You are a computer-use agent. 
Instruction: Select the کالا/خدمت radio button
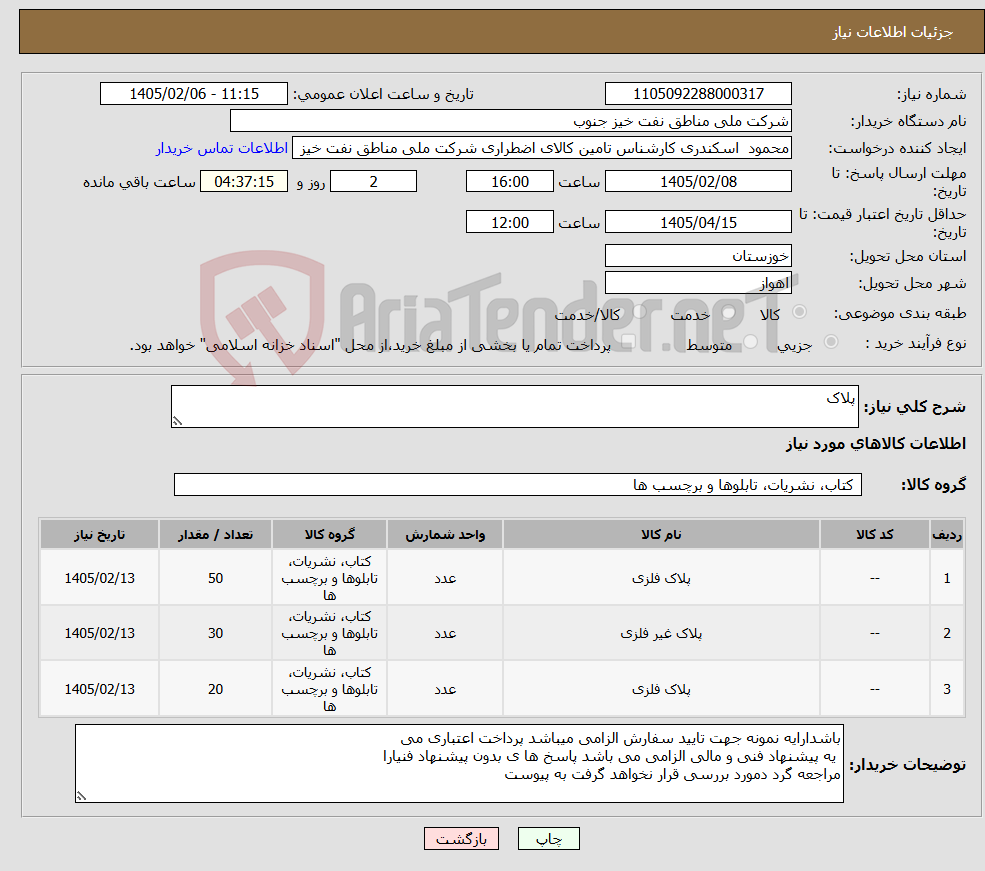pyautogui.click(x=639, y=312)
